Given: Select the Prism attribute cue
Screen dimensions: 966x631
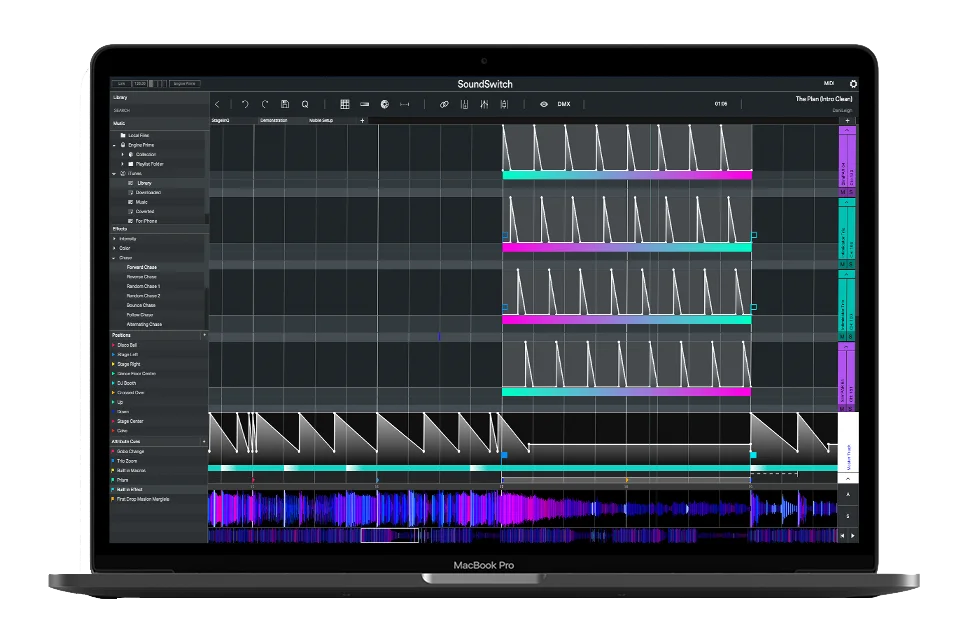Looking at the screenshot, I should [x=123, y=480].
